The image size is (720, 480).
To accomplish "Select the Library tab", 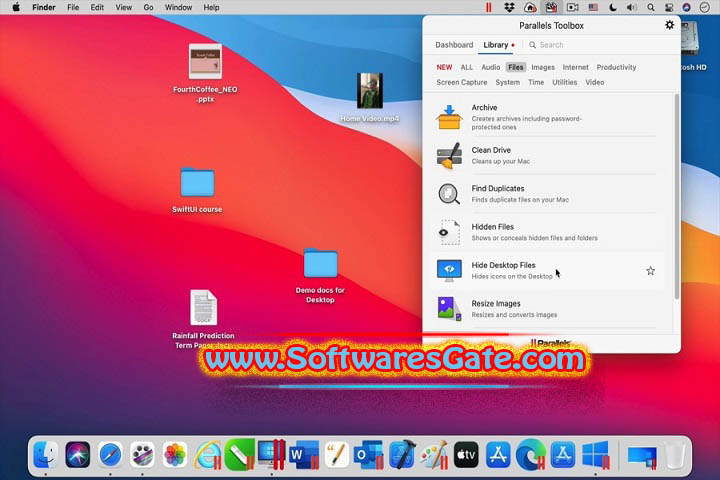I will tap(495, 45).
